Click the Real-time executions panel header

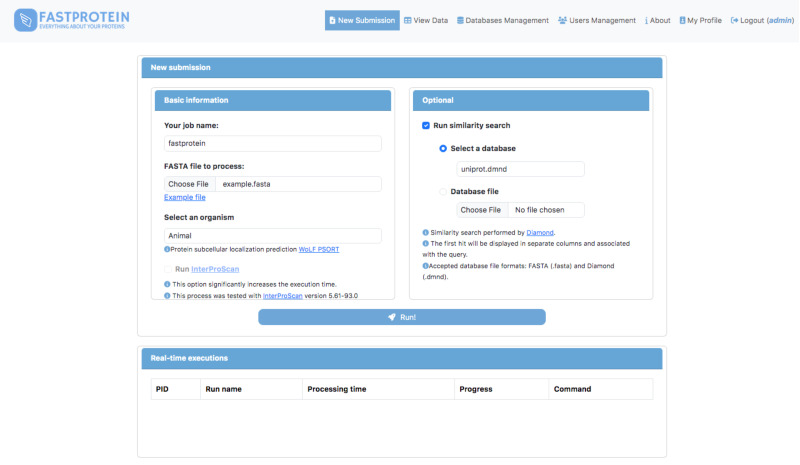[402, 358]
